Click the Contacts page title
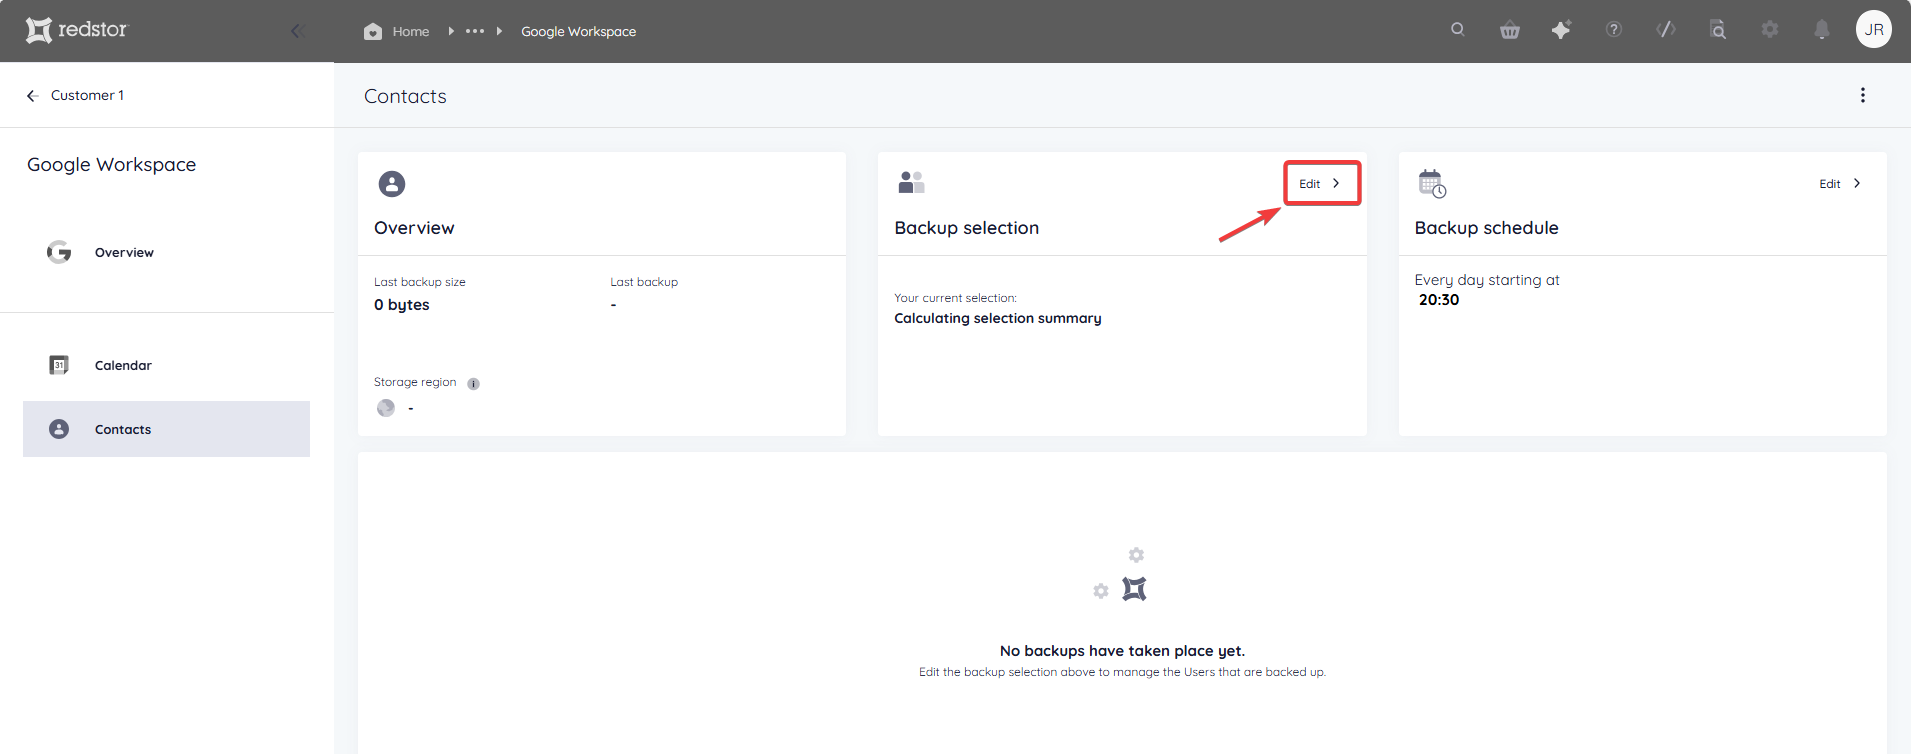This screenshot has height=754, width=1911. [x=405, y=96]
